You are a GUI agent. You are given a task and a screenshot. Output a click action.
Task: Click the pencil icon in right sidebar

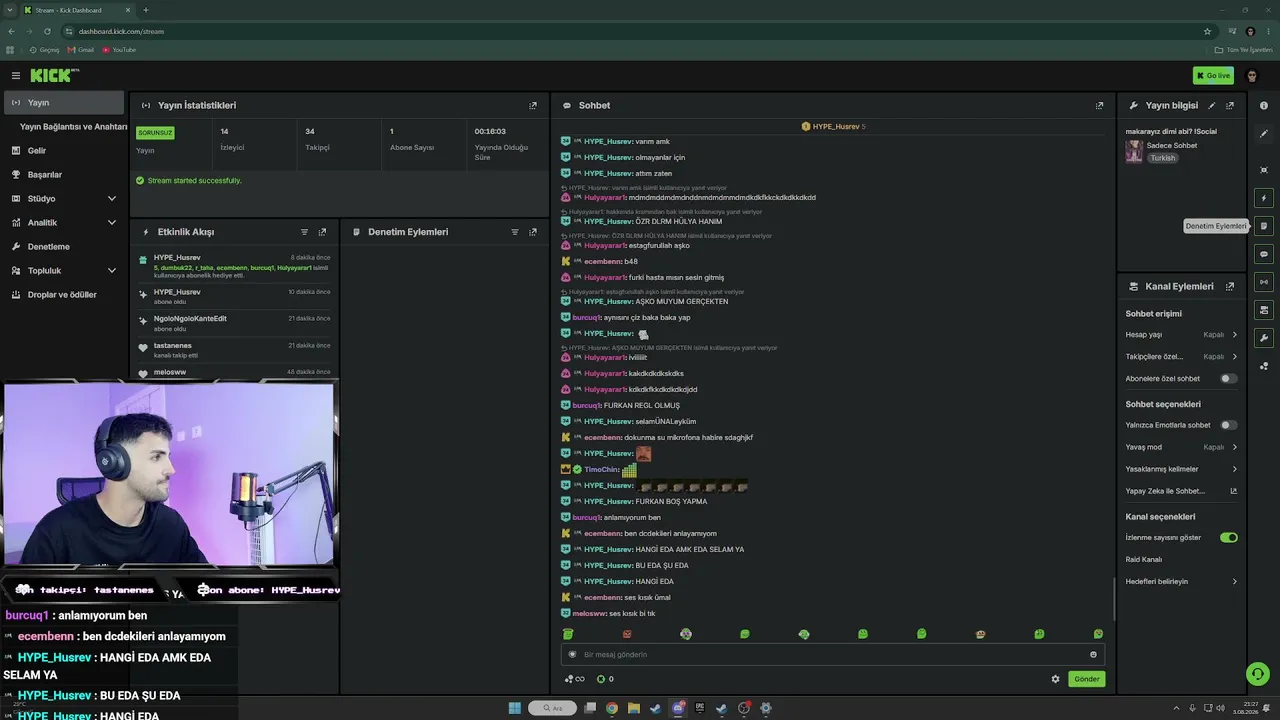[1264, 132]
